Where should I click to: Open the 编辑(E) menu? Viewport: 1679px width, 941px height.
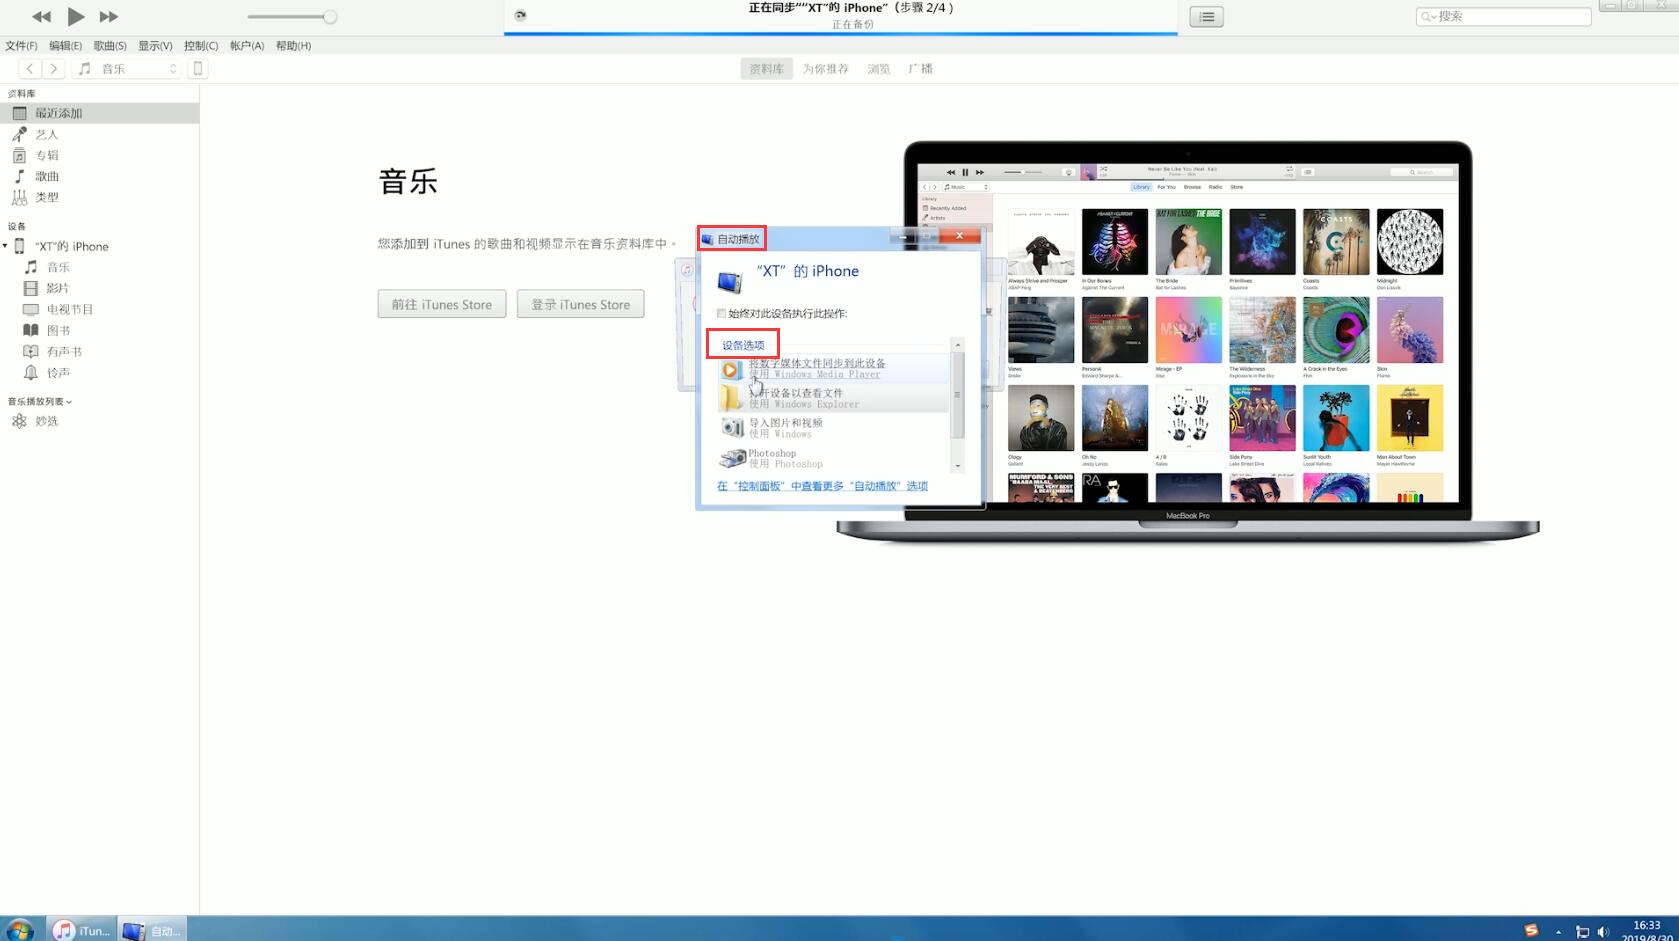pyautogui.click(x=65, y=46)
